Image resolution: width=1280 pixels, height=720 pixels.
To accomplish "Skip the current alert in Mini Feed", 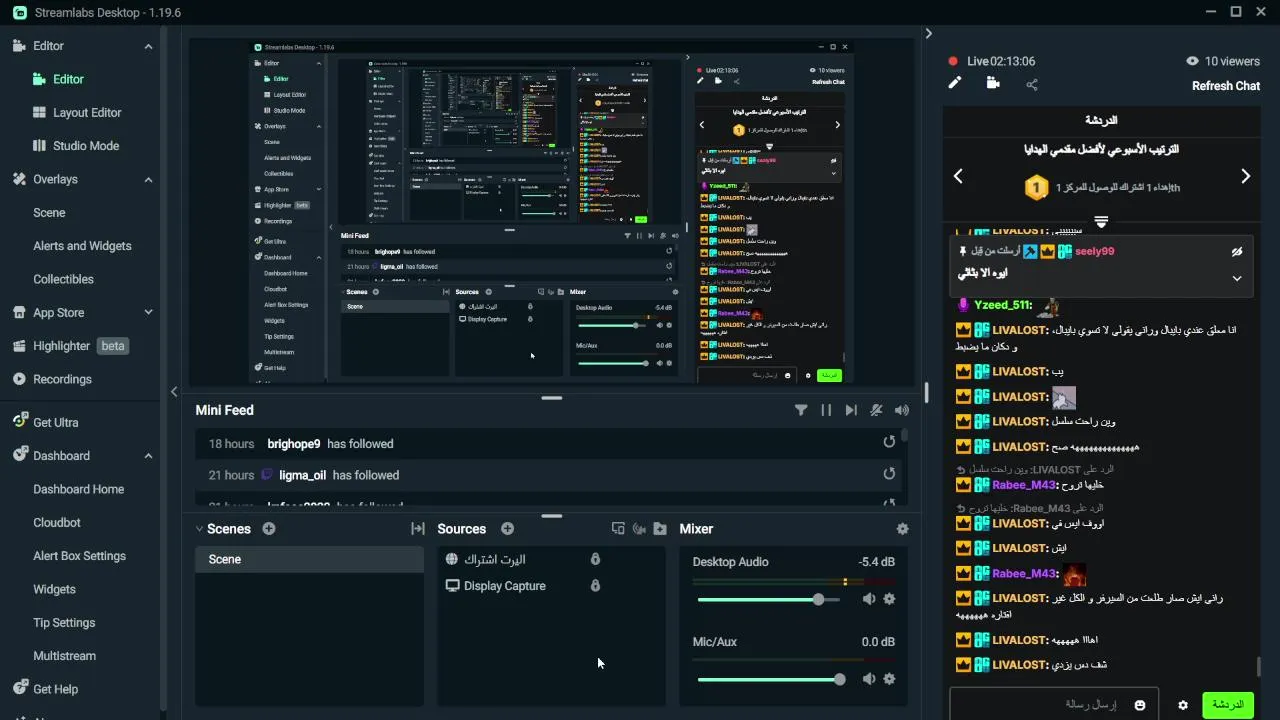I will (x=851, y=410).
